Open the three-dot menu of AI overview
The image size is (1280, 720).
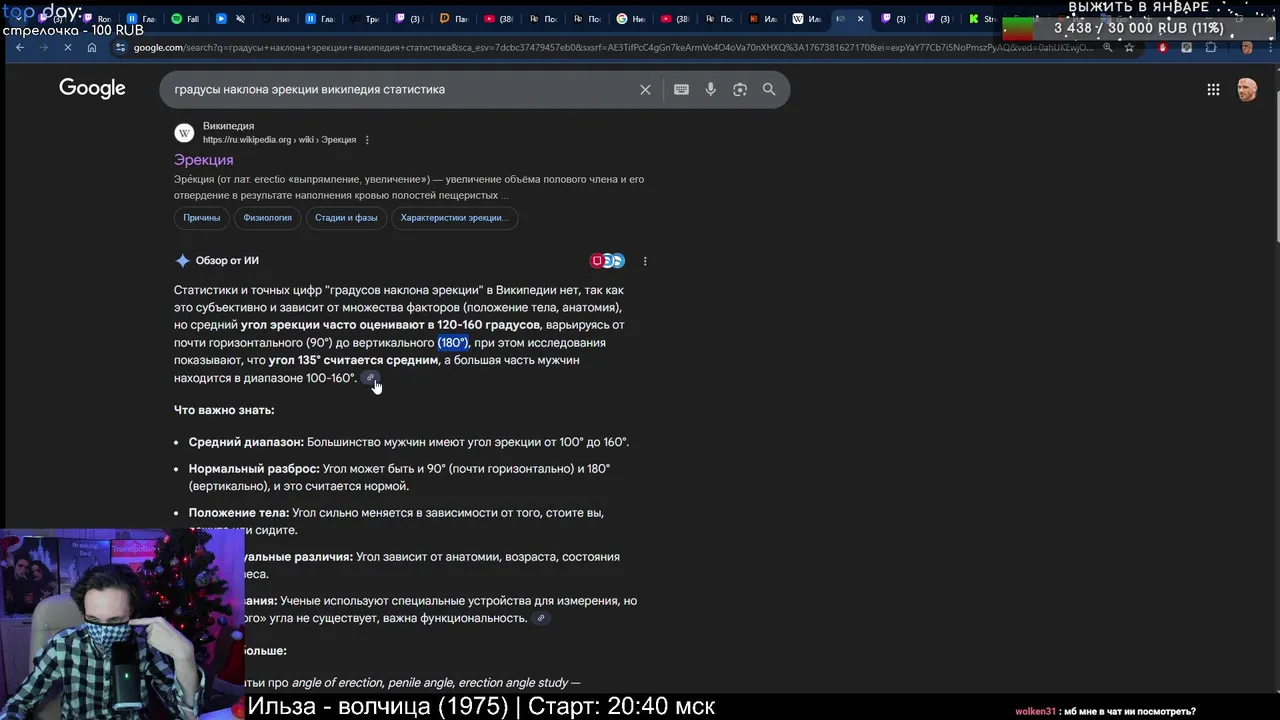coord(645,261)
